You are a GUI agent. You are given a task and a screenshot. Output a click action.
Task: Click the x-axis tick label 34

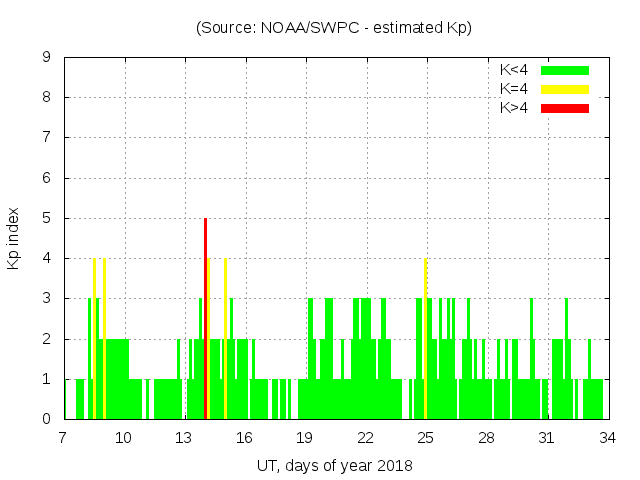[607, 438]
